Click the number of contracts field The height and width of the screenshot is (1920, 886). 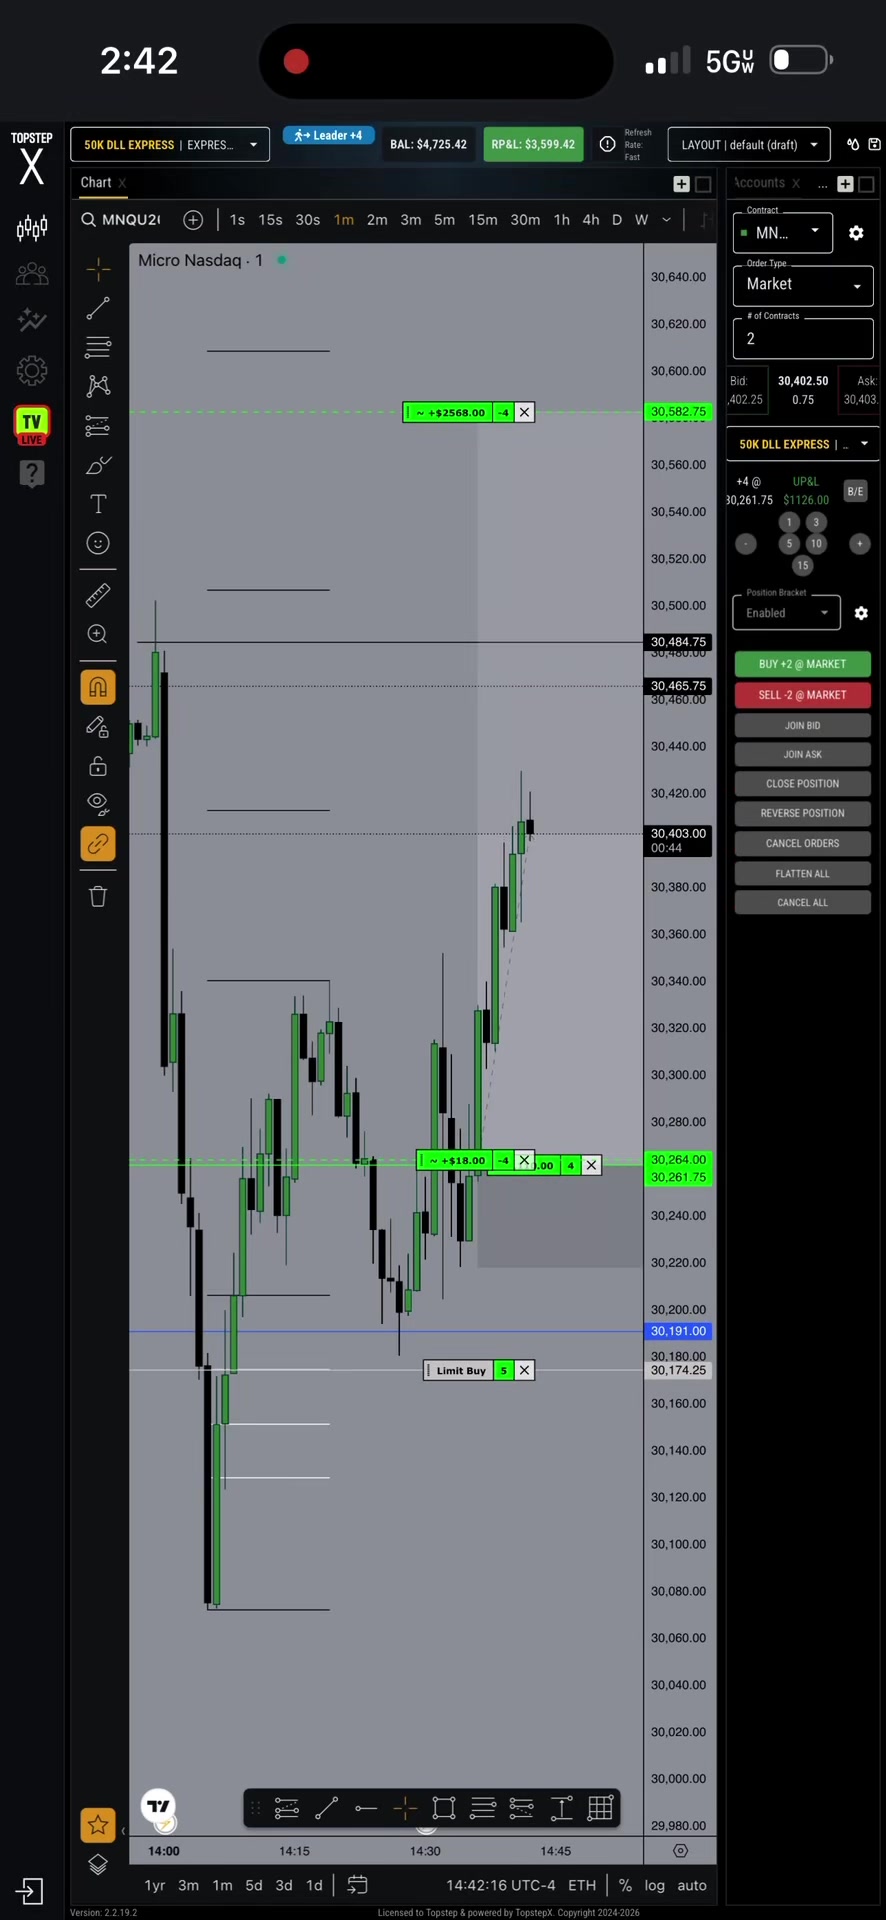tap(803, 339)
